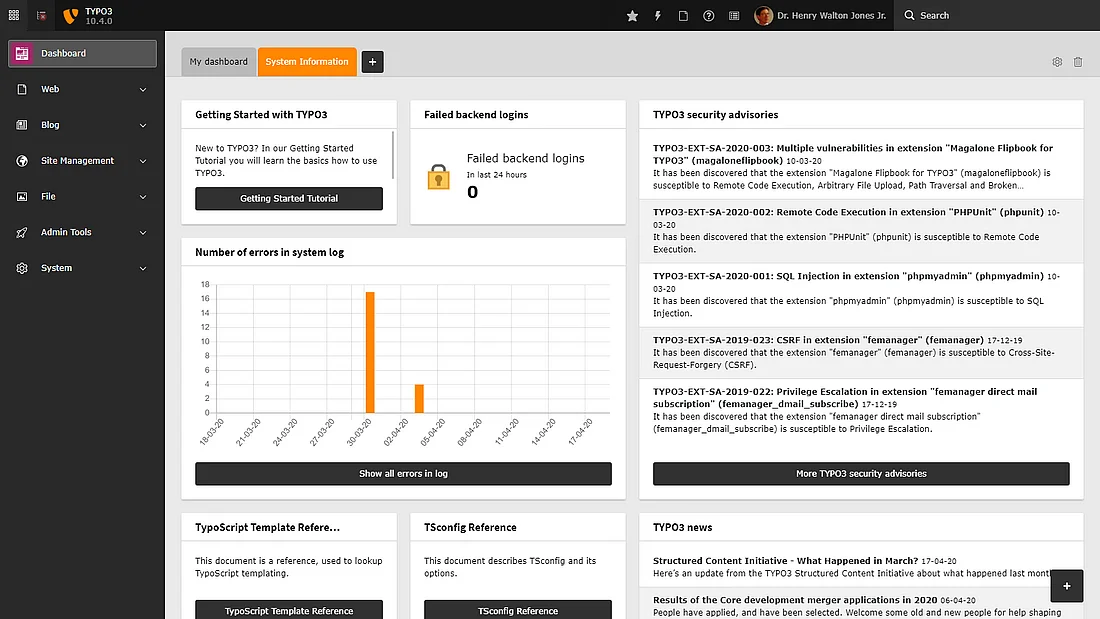Click the add widget plus button
Viewport: 1100px width, 619px height.
pos(1066,586)
